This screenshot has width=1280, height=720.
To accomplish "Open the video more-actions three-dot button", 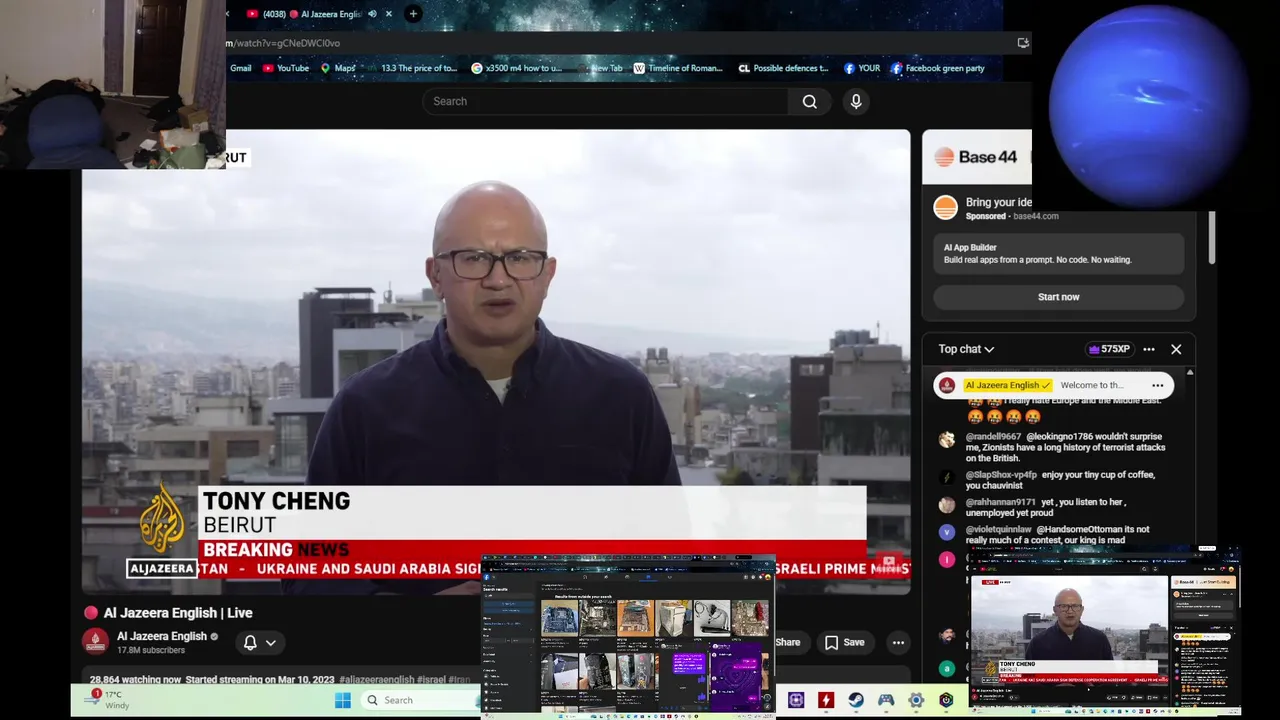I will click(x=898, y=642).
